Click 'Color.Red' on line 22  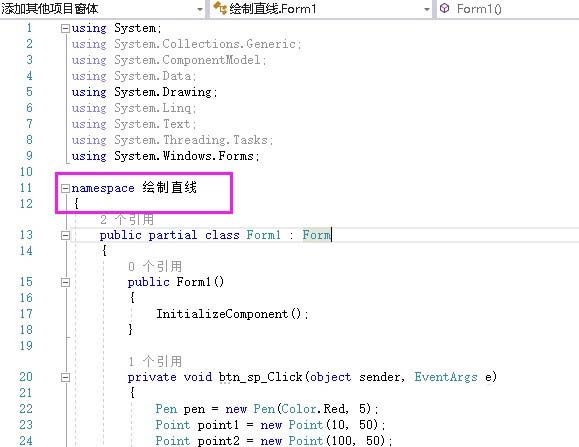(313, 409)
